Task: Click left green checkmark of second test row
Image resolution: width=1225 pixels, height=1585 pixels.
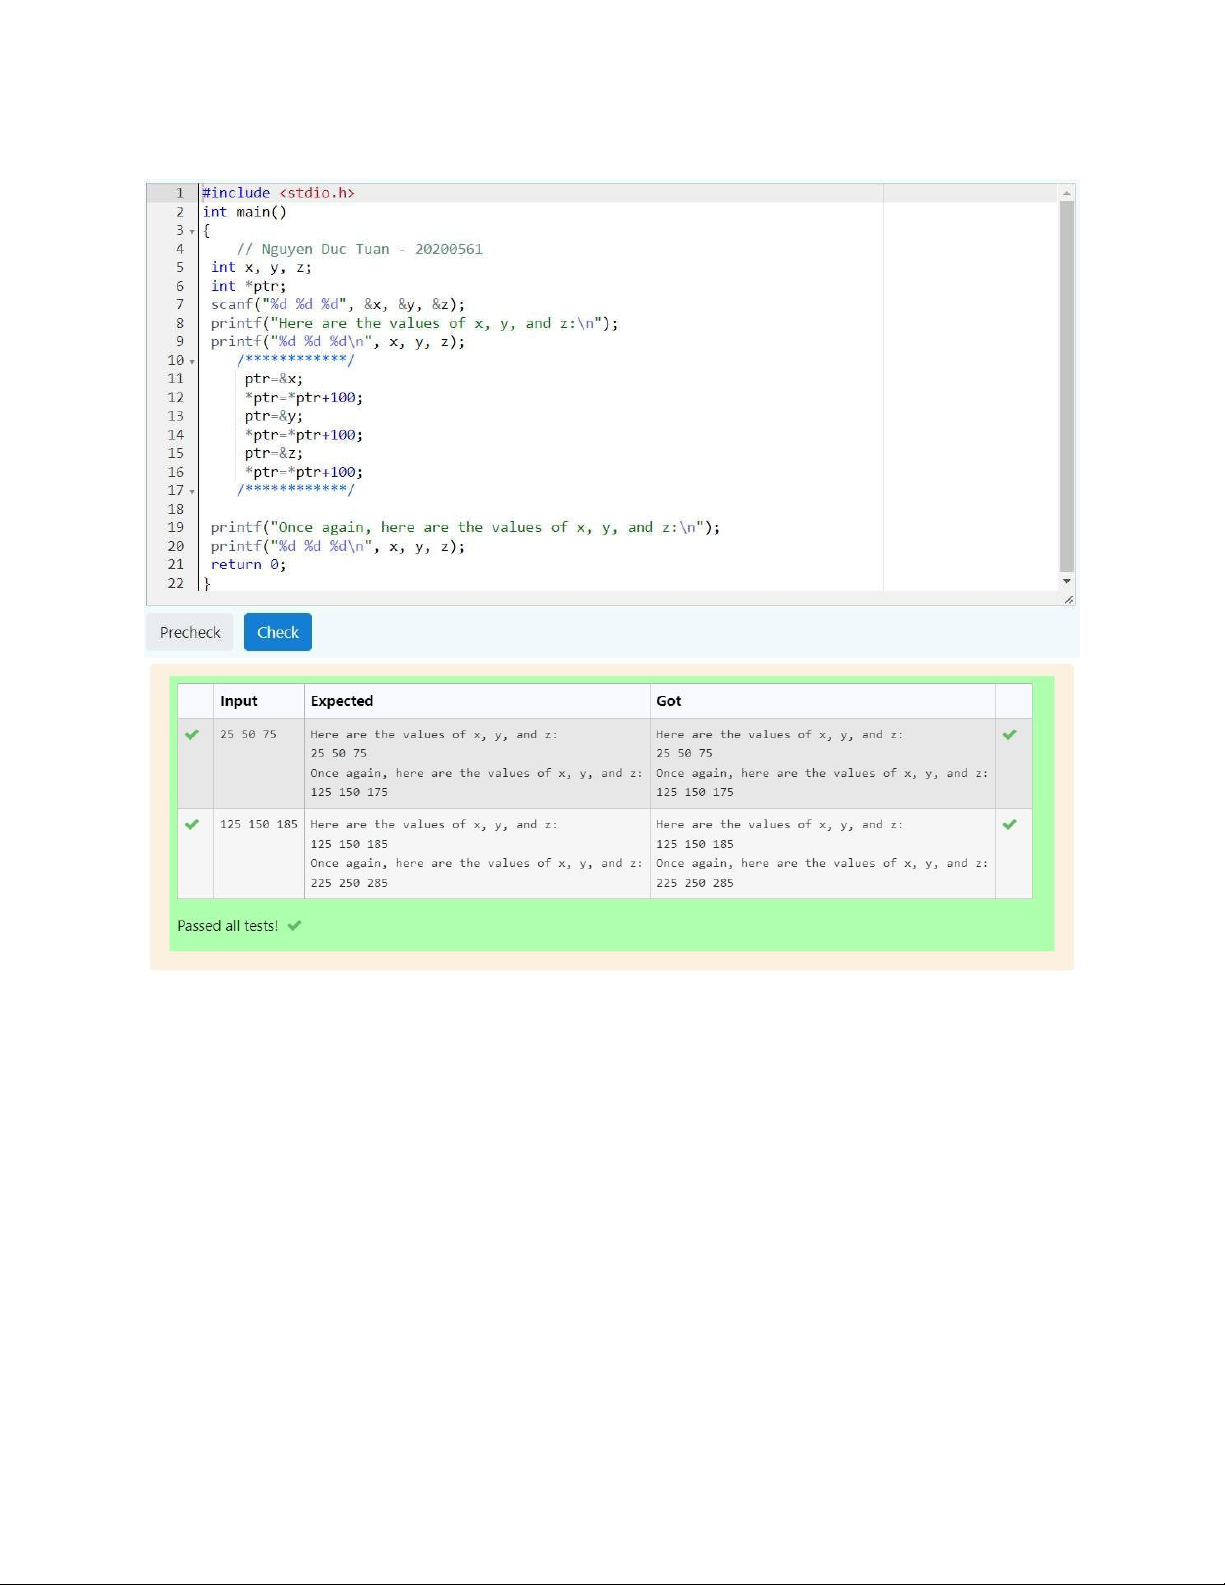Action: (192, 825)
